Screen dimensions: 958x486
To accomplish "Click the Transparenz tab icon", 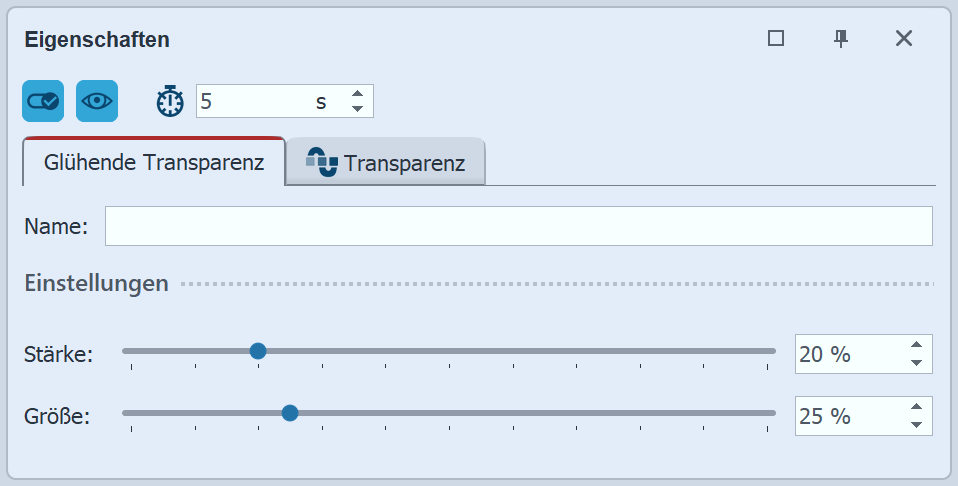I will point(323,162).
